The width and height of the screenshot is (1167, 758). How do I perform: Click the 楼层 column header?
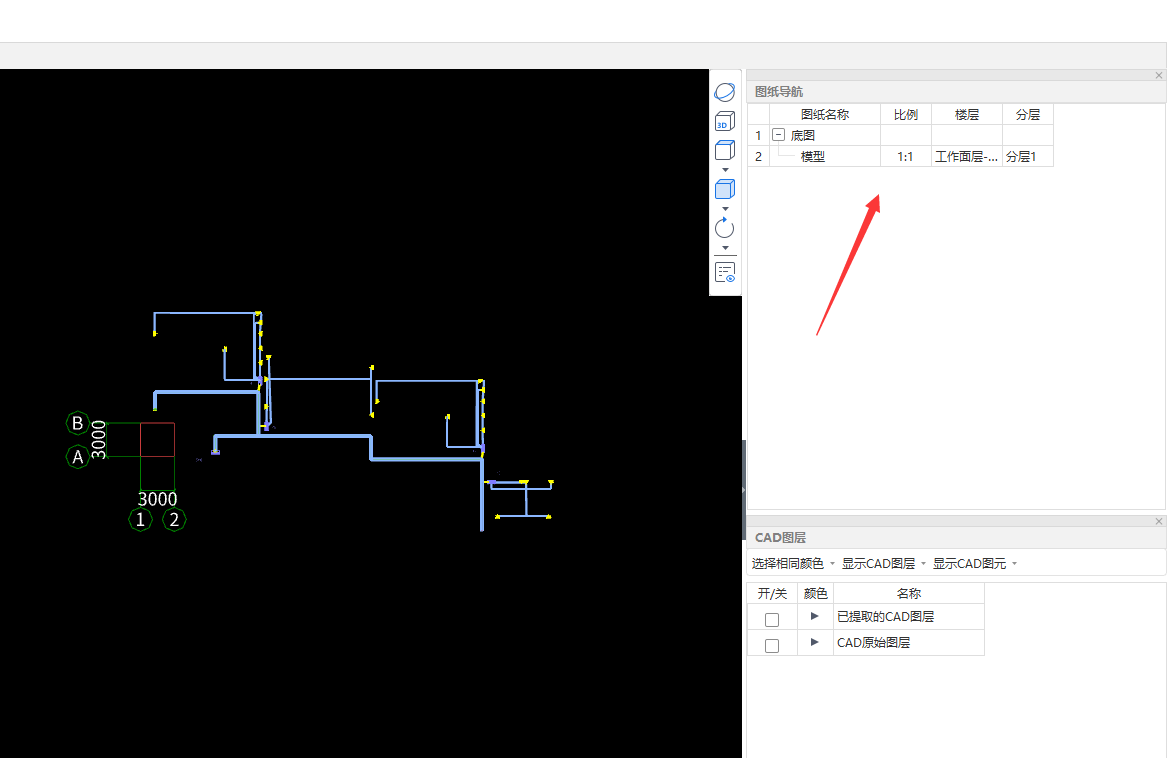(966, 115)
